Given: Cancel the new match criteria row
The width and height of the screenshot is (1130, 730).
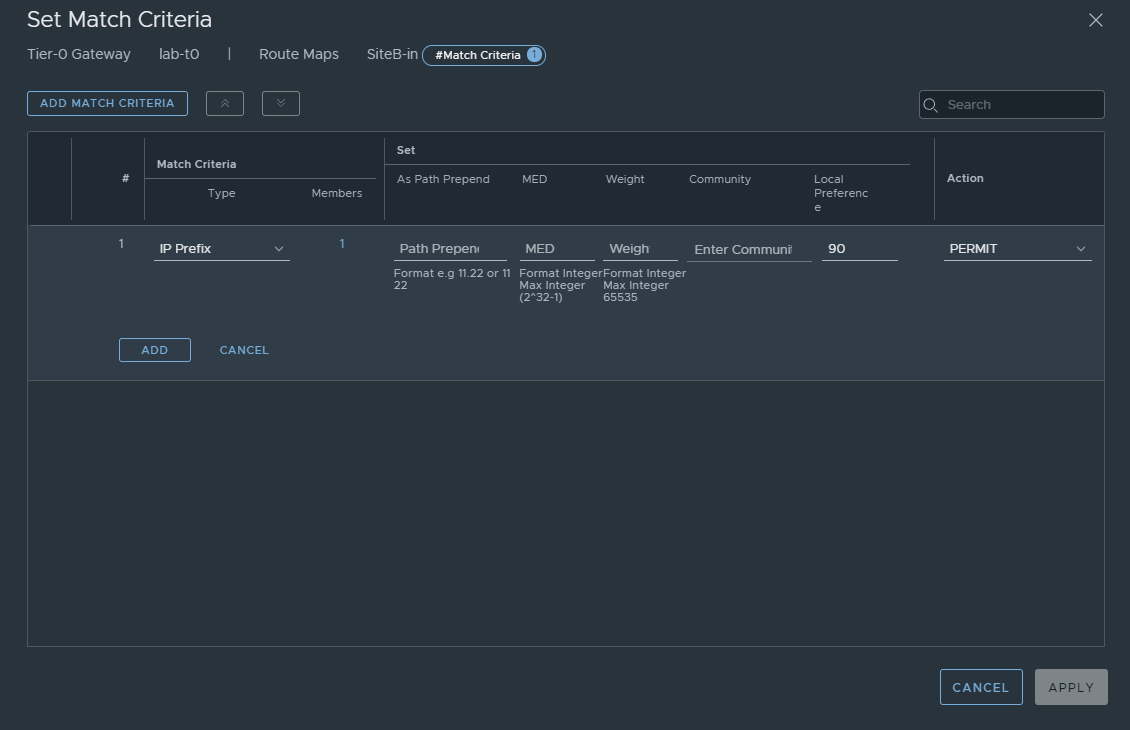Looking at the screenshot, I should coord(244,350).
